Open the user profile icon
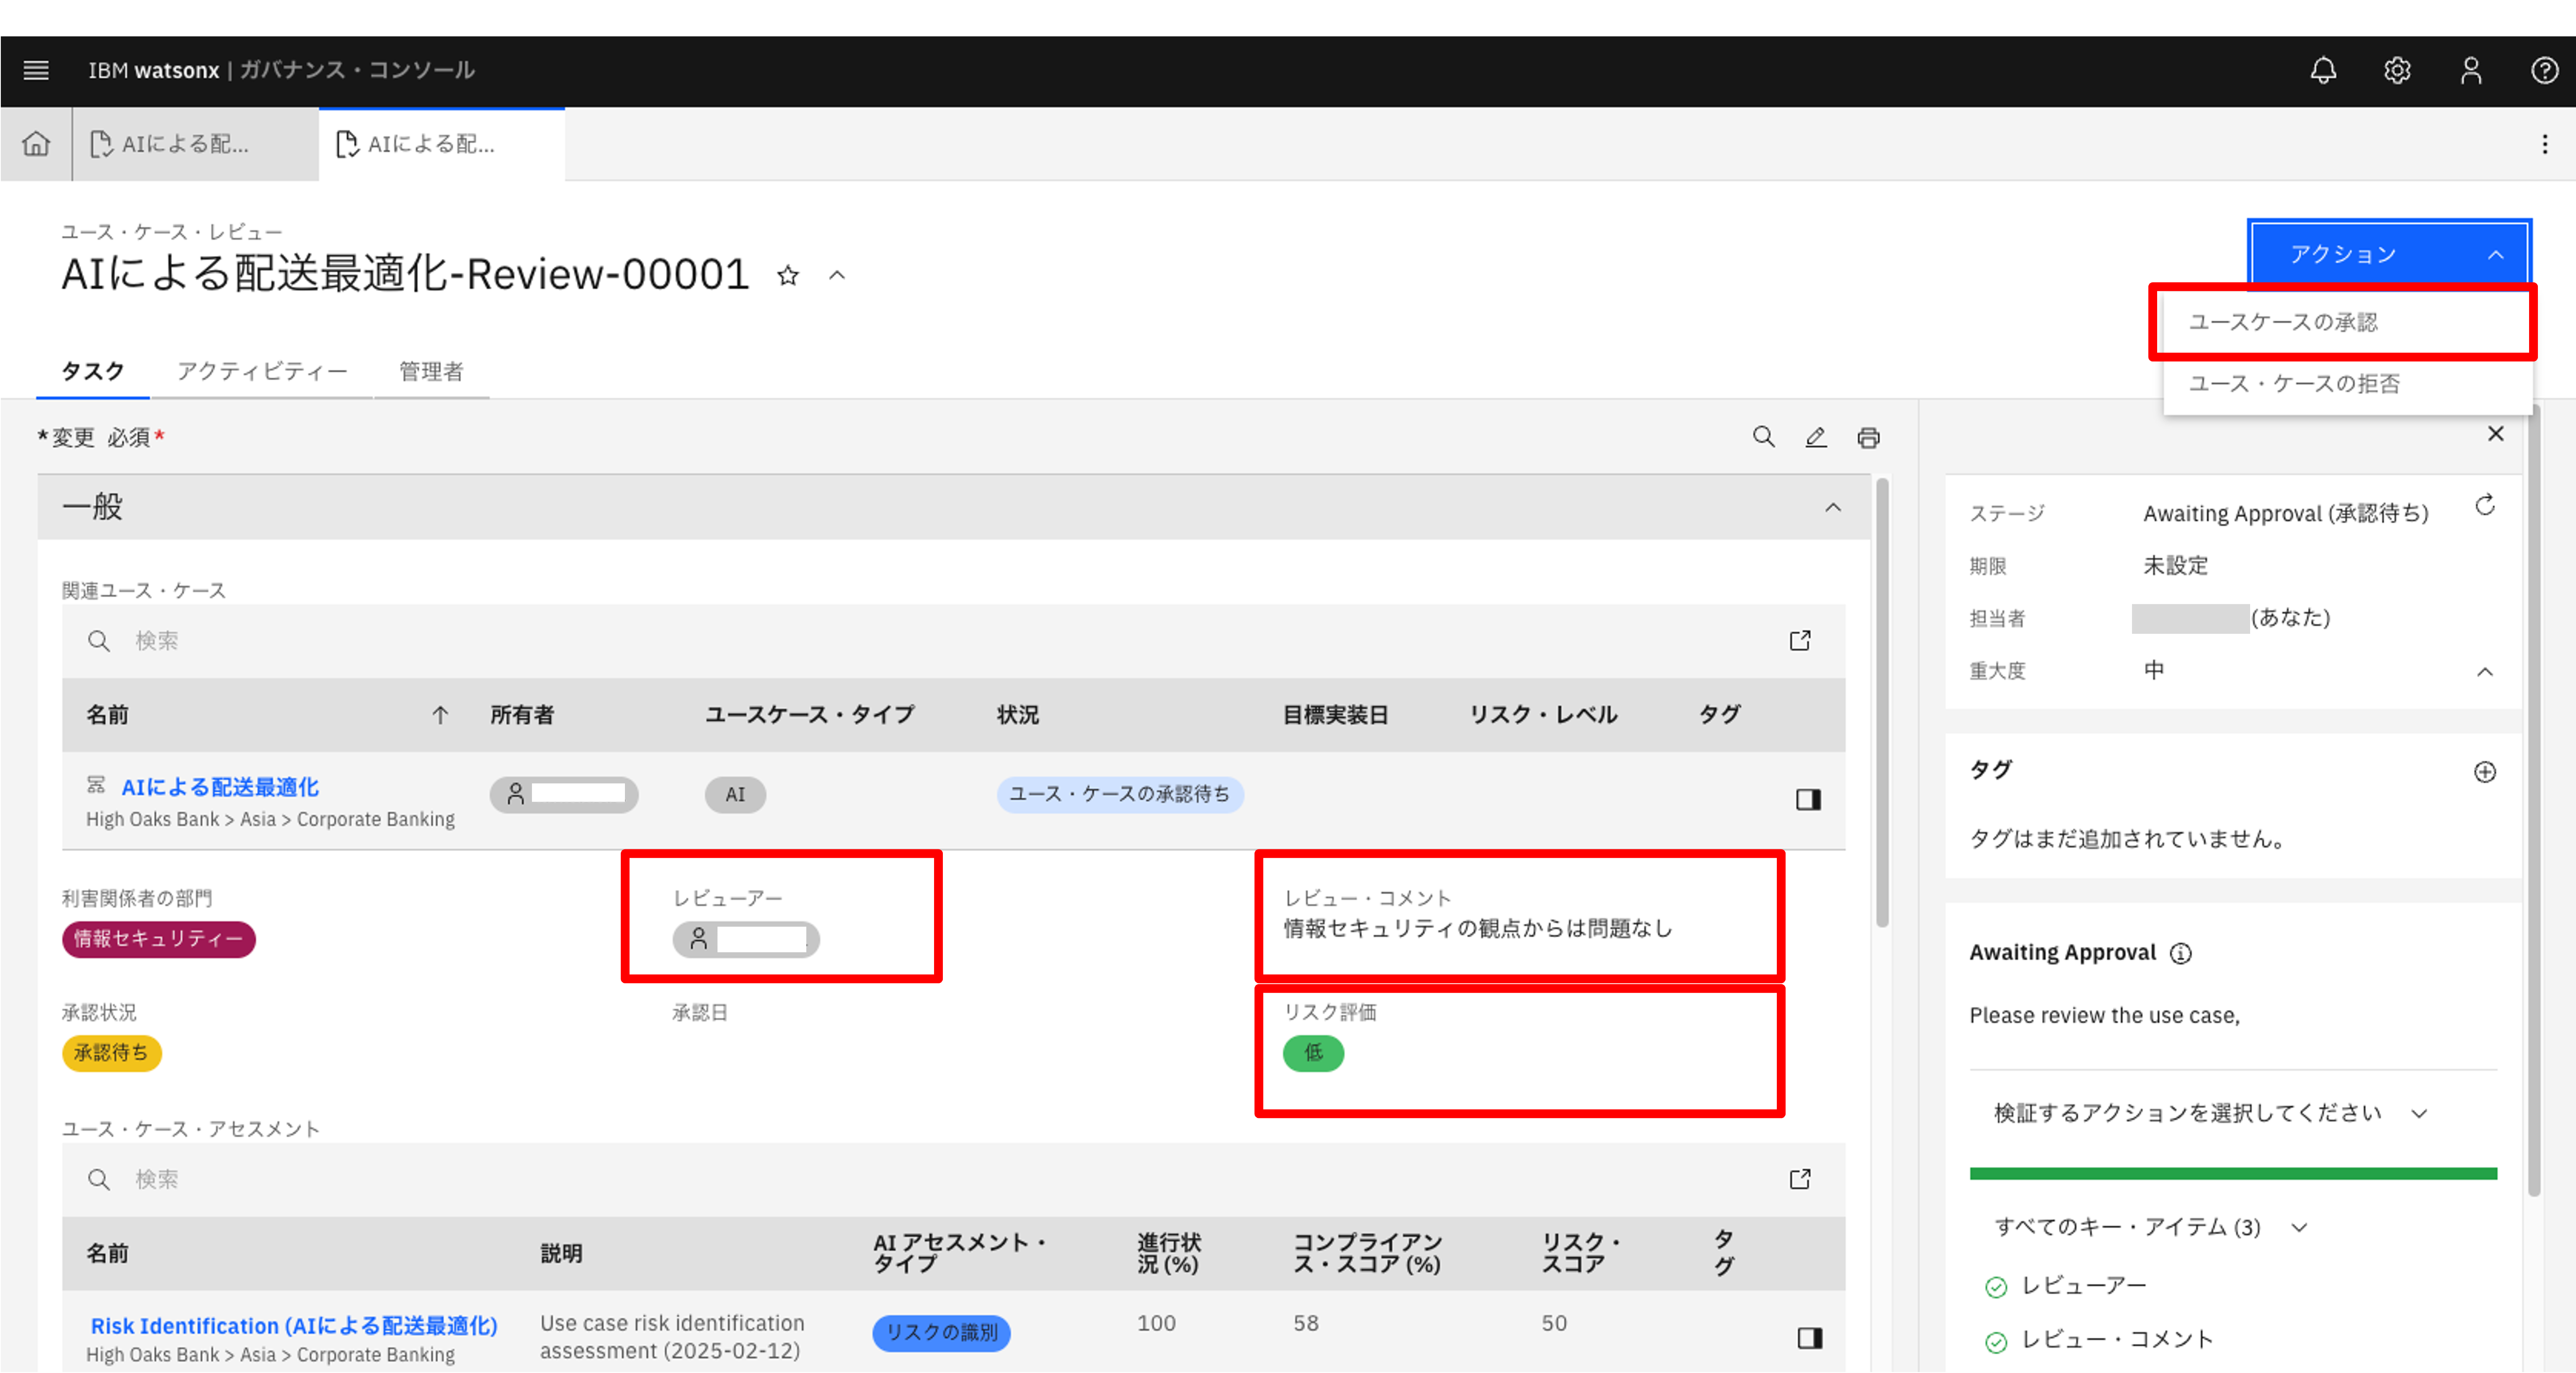This screenshot has height=1373, width=2576. pos(2471,70)
